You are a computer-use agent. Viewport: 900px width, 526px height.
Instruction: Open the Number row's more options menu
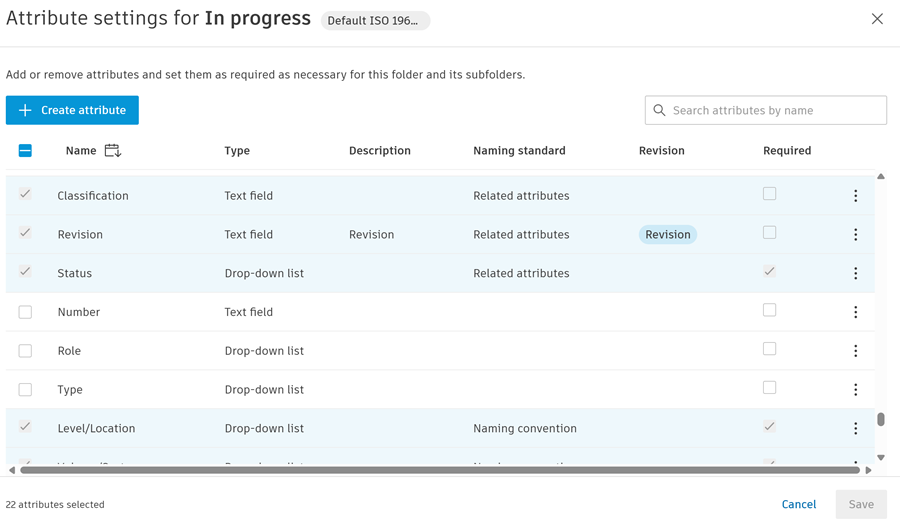pos(855,312)
